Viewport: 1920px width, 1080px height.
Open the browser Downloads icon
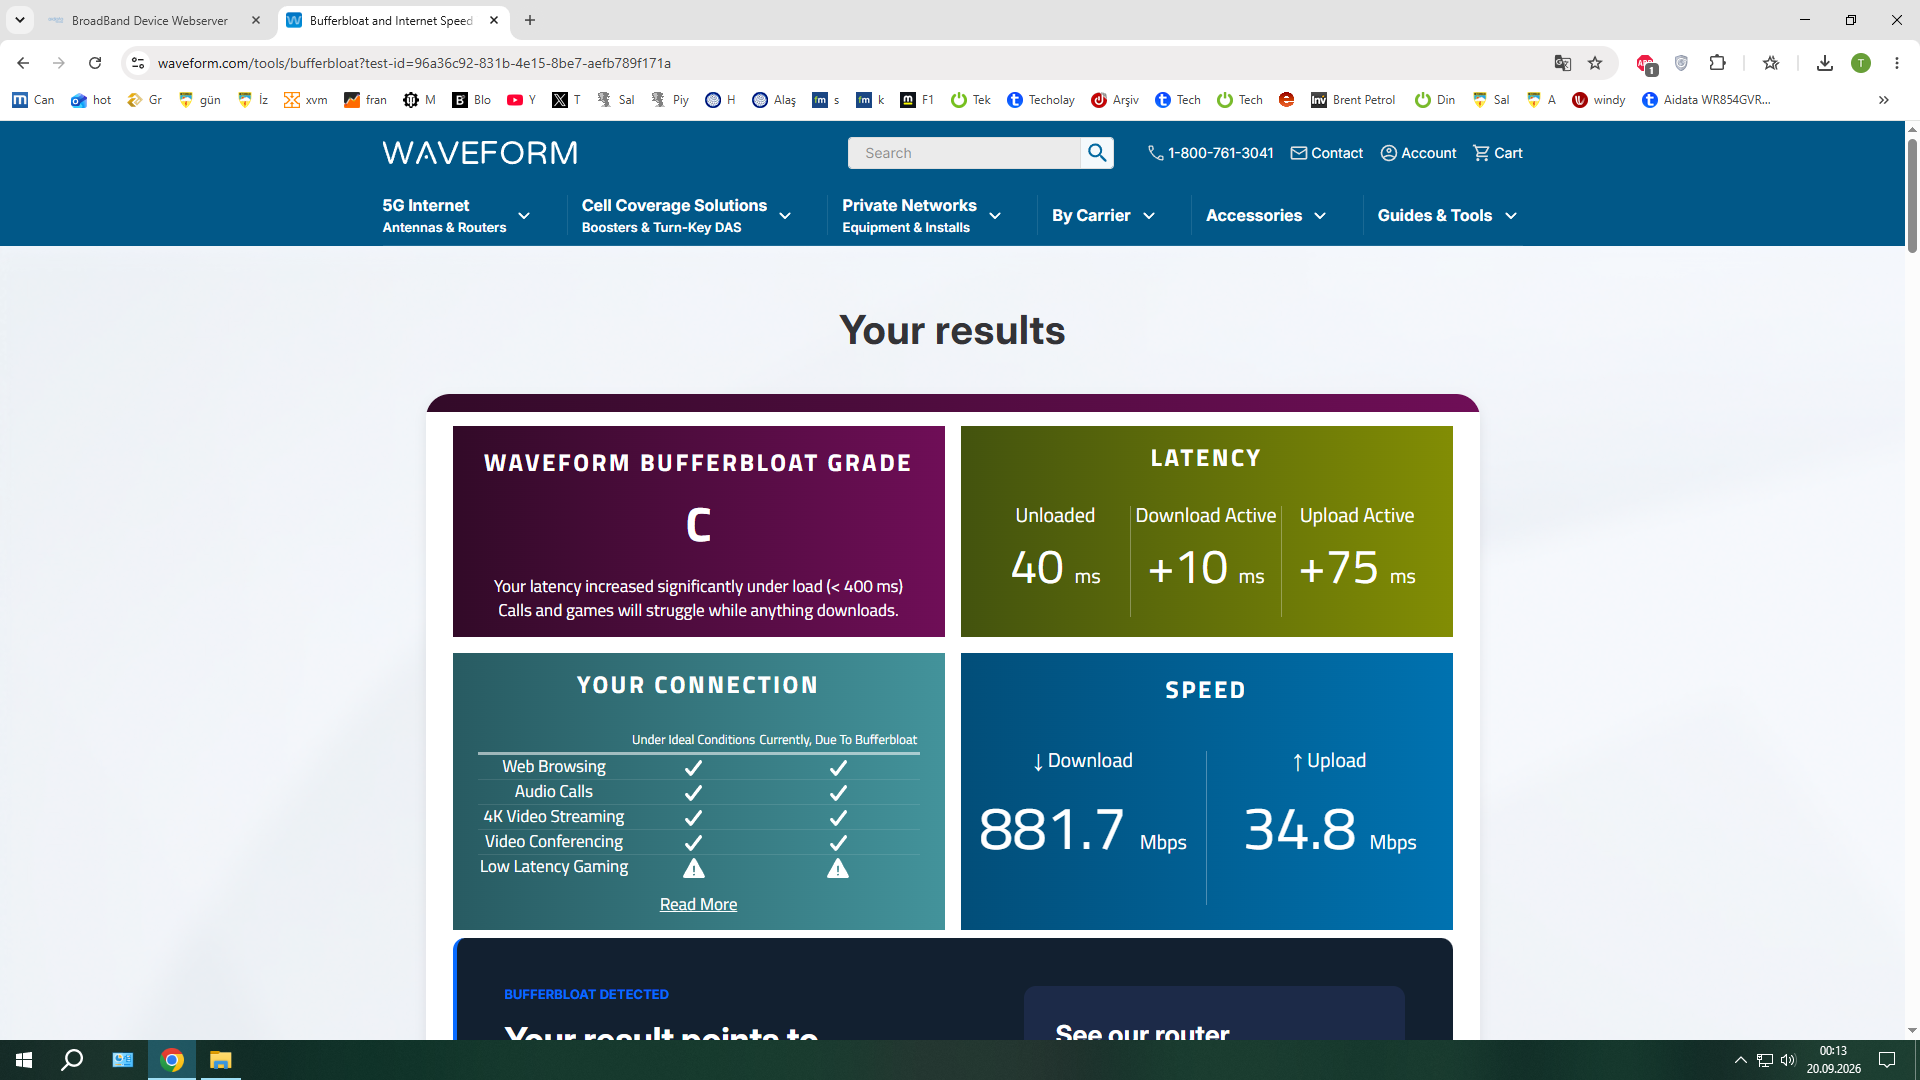[1825, 63]
